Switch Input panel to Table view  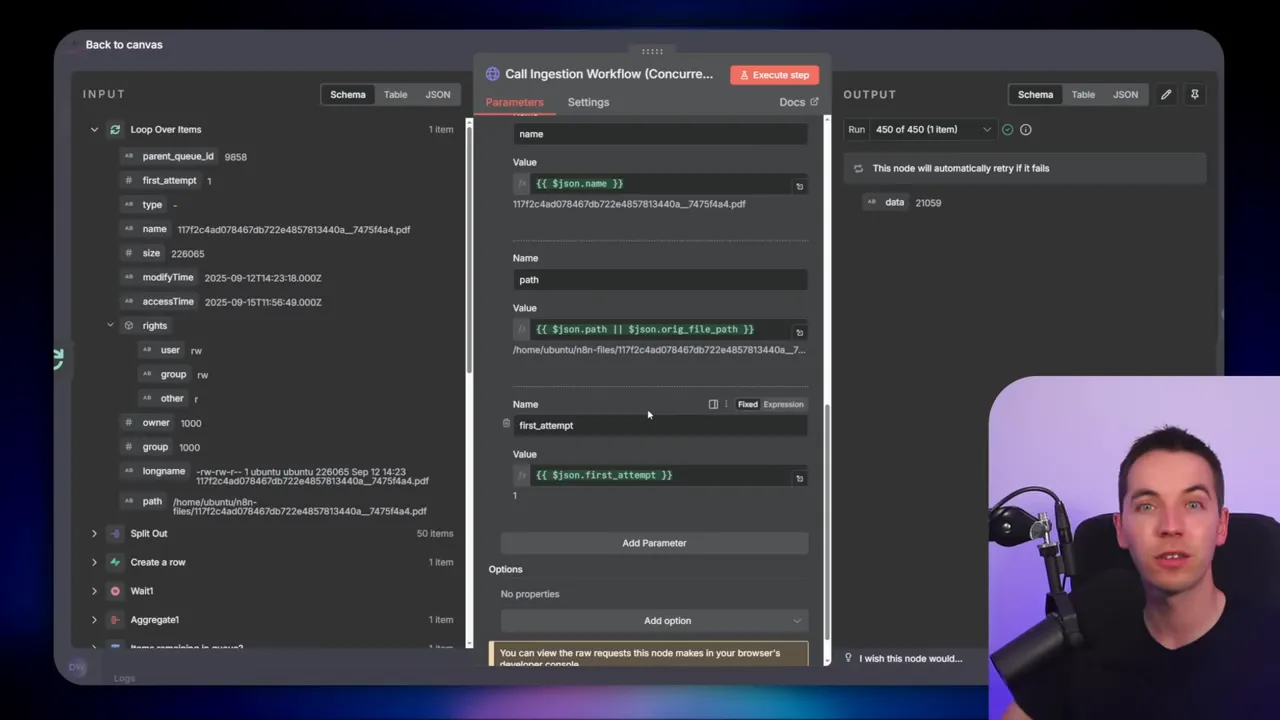[395, 94]
